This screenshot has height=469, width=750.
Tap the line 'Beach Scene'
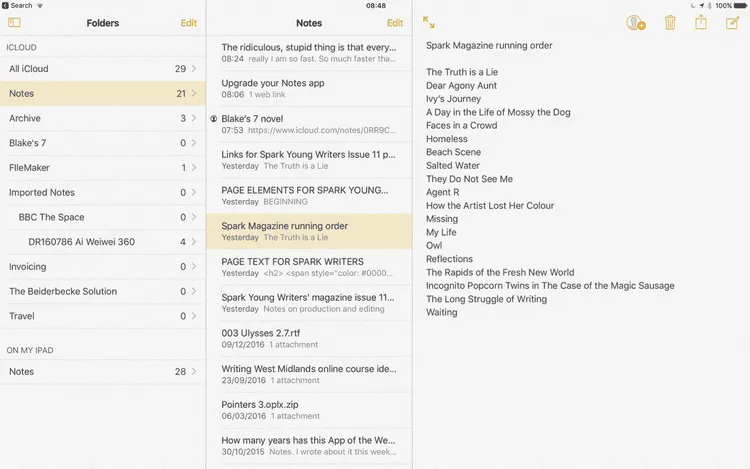click(x=453, y=152)
